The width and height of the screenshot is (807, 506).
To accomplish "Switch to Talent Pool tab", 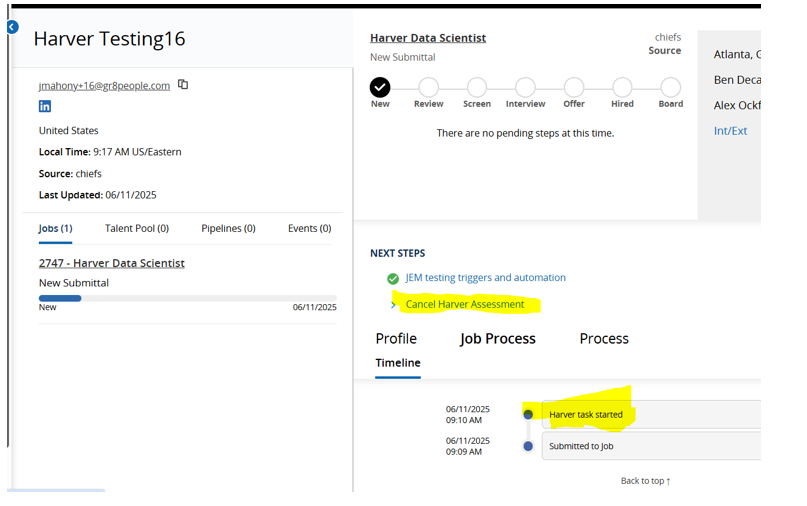I will tap(136, 229).
